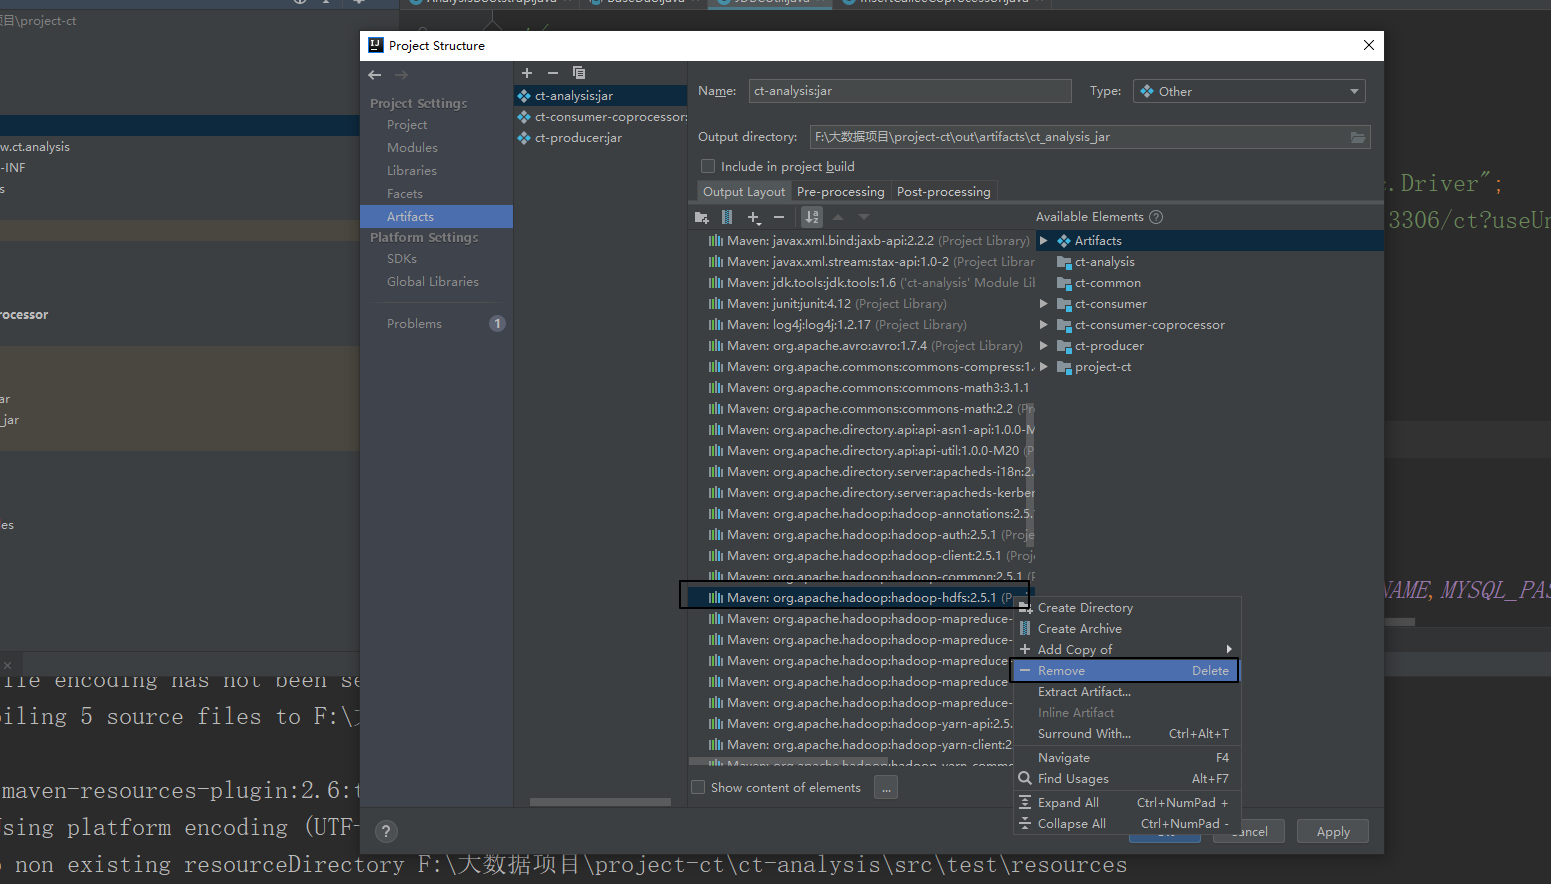Click the help question mark icon

[386, 831]
